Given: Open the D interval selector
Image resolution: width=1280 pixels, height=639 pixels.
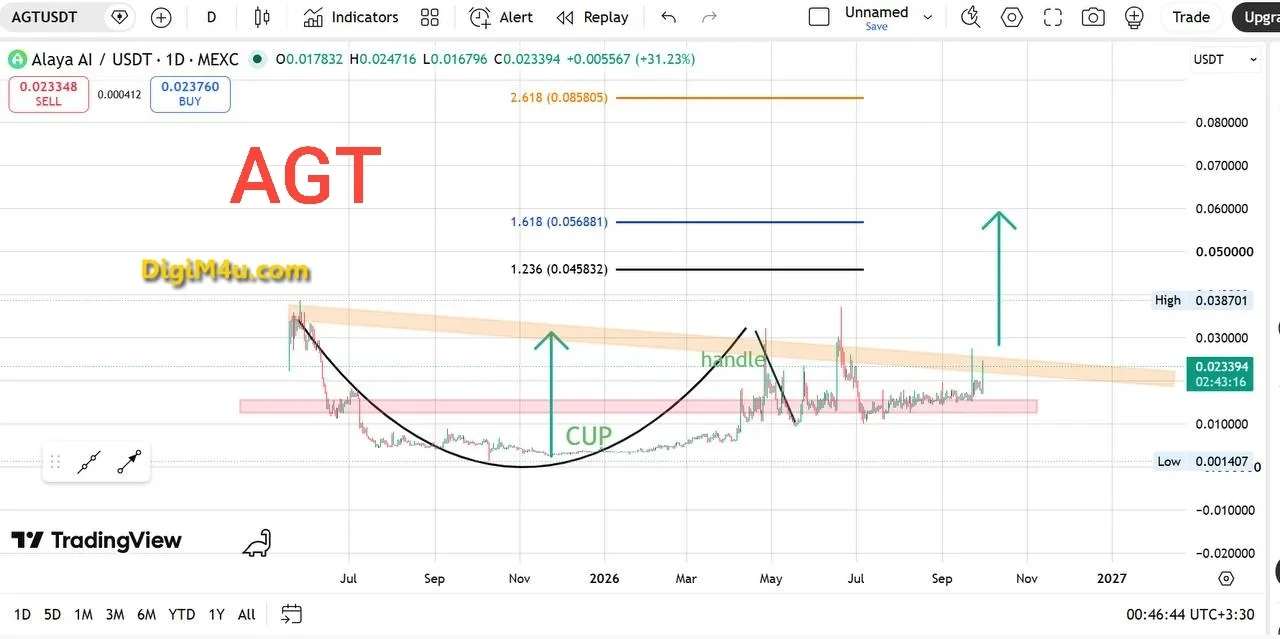Looking at the screenshot, I should coord(211,17).
